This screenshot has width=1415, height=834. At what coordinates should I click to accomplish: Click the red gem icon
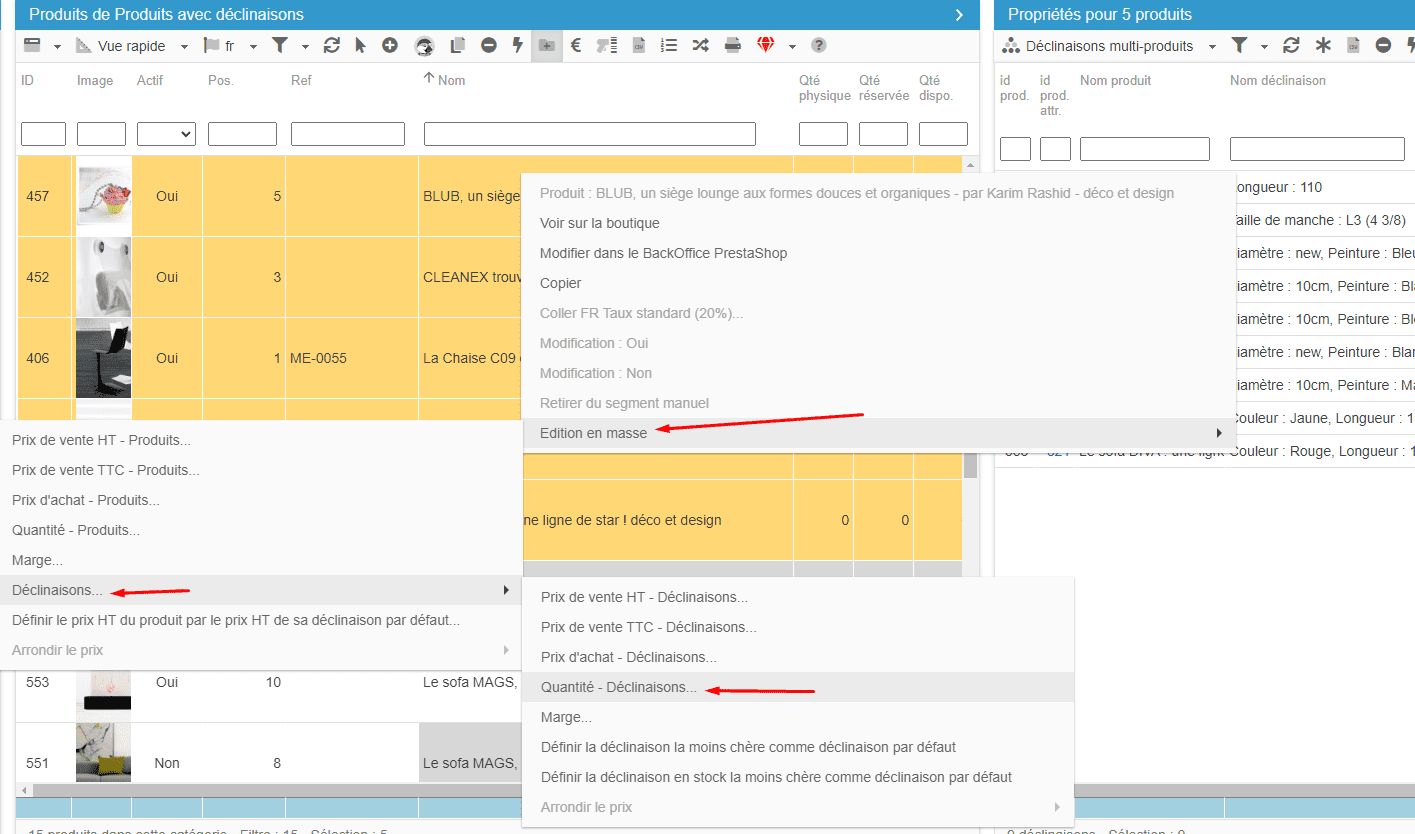pyautogui.click(x=766, y=46)
